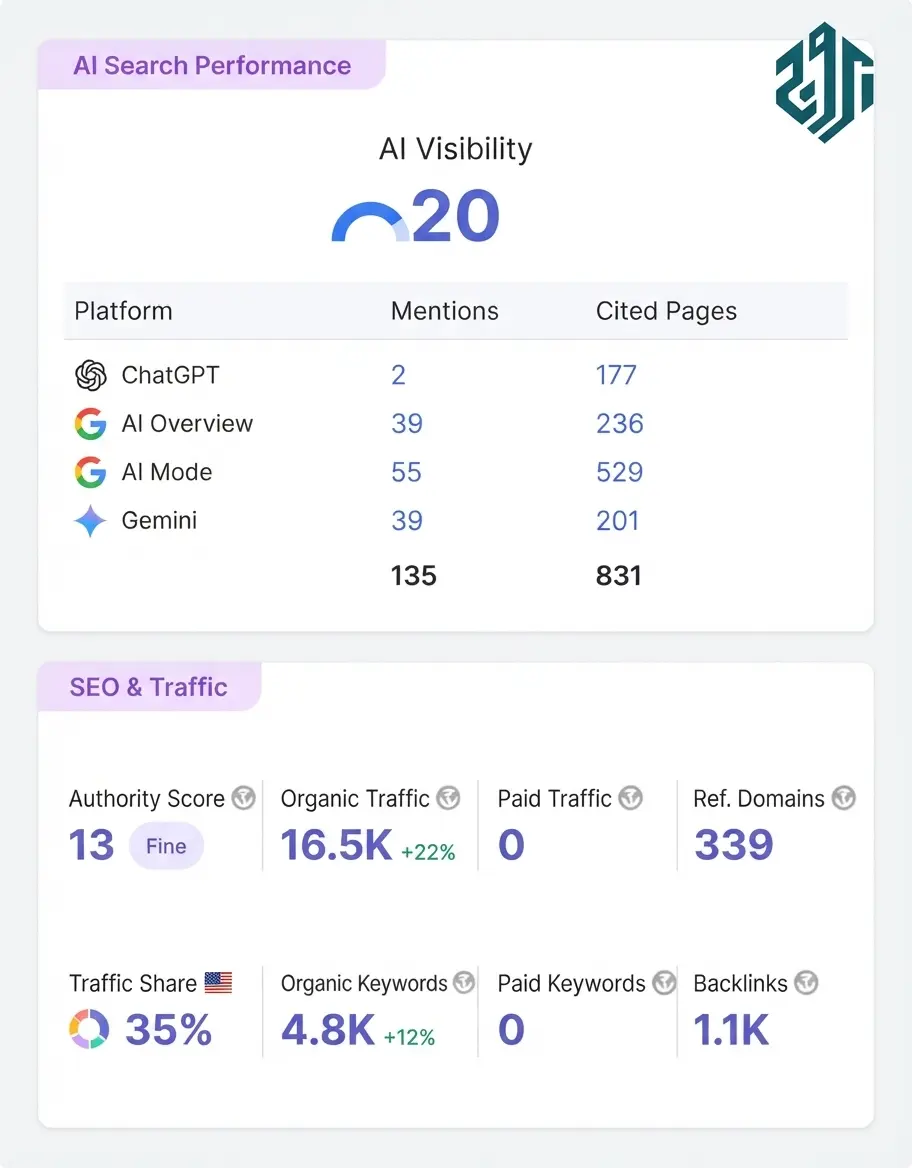
Task: Click the Platform column header
Action: [x=123, y=311]
